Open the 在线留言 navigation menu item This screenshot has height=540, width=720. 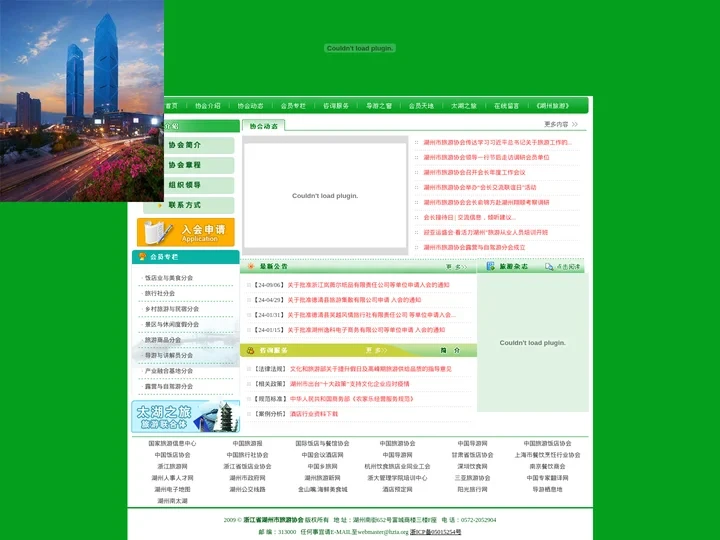click(506, 106)
